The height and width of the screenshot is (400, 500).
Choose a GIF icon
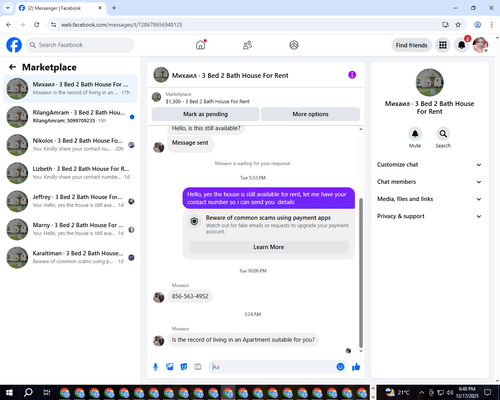pyautogui.click(x=198, y=367)
